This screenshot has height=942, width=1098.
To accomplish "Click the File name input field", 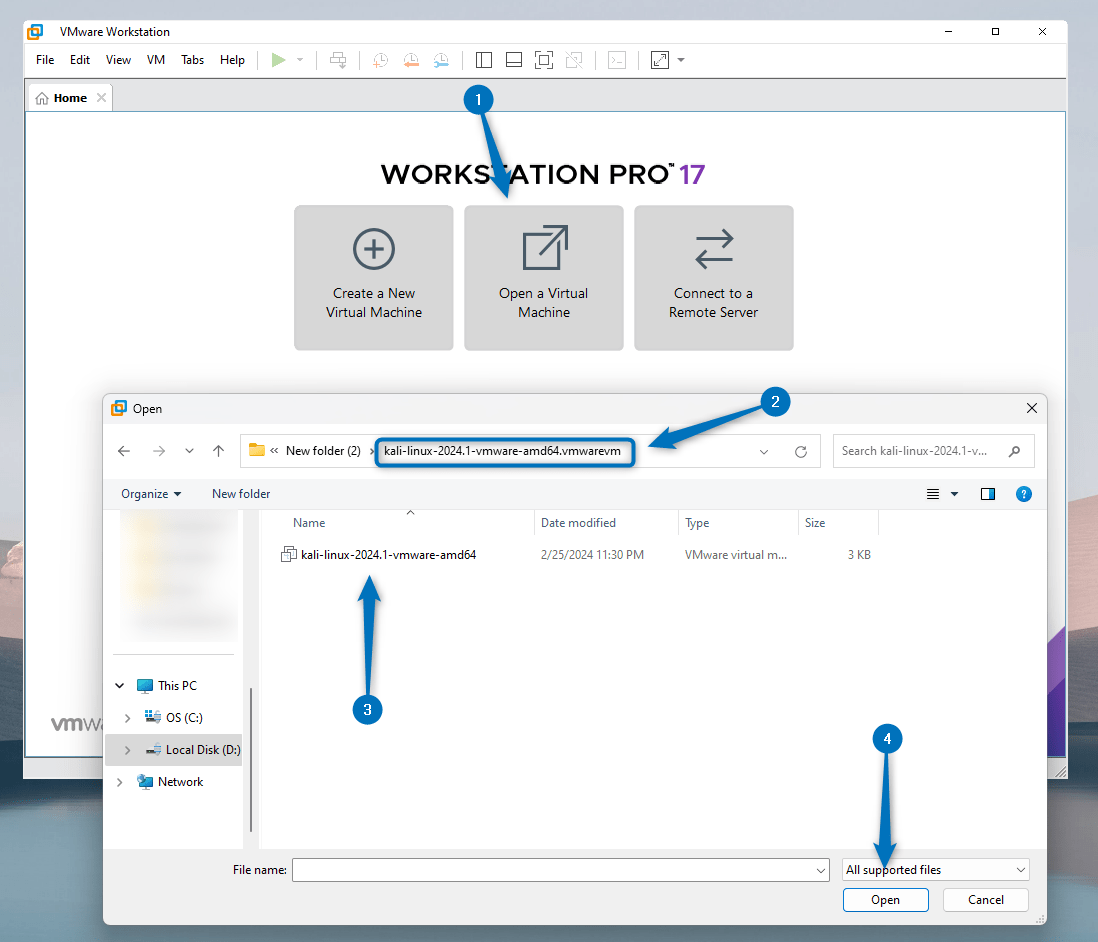I will (560, 870).
